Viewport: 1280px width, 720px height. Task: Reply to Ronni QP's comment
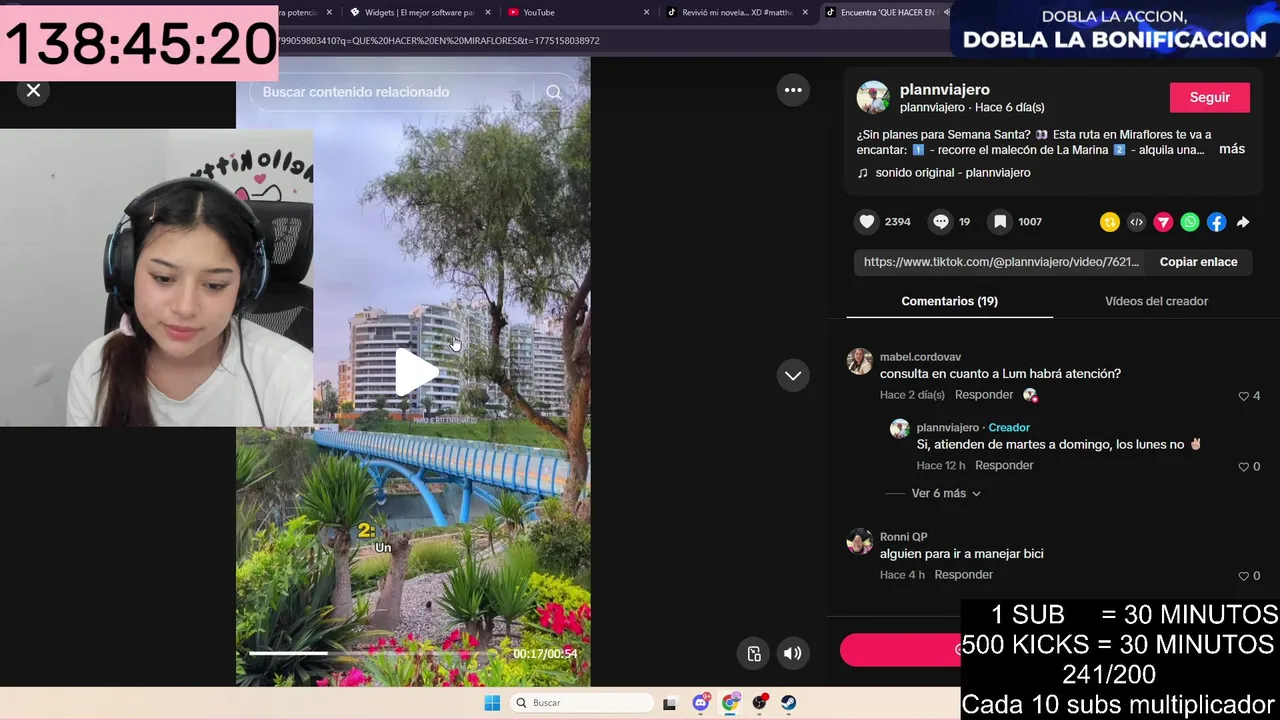(x=964, y=575)
